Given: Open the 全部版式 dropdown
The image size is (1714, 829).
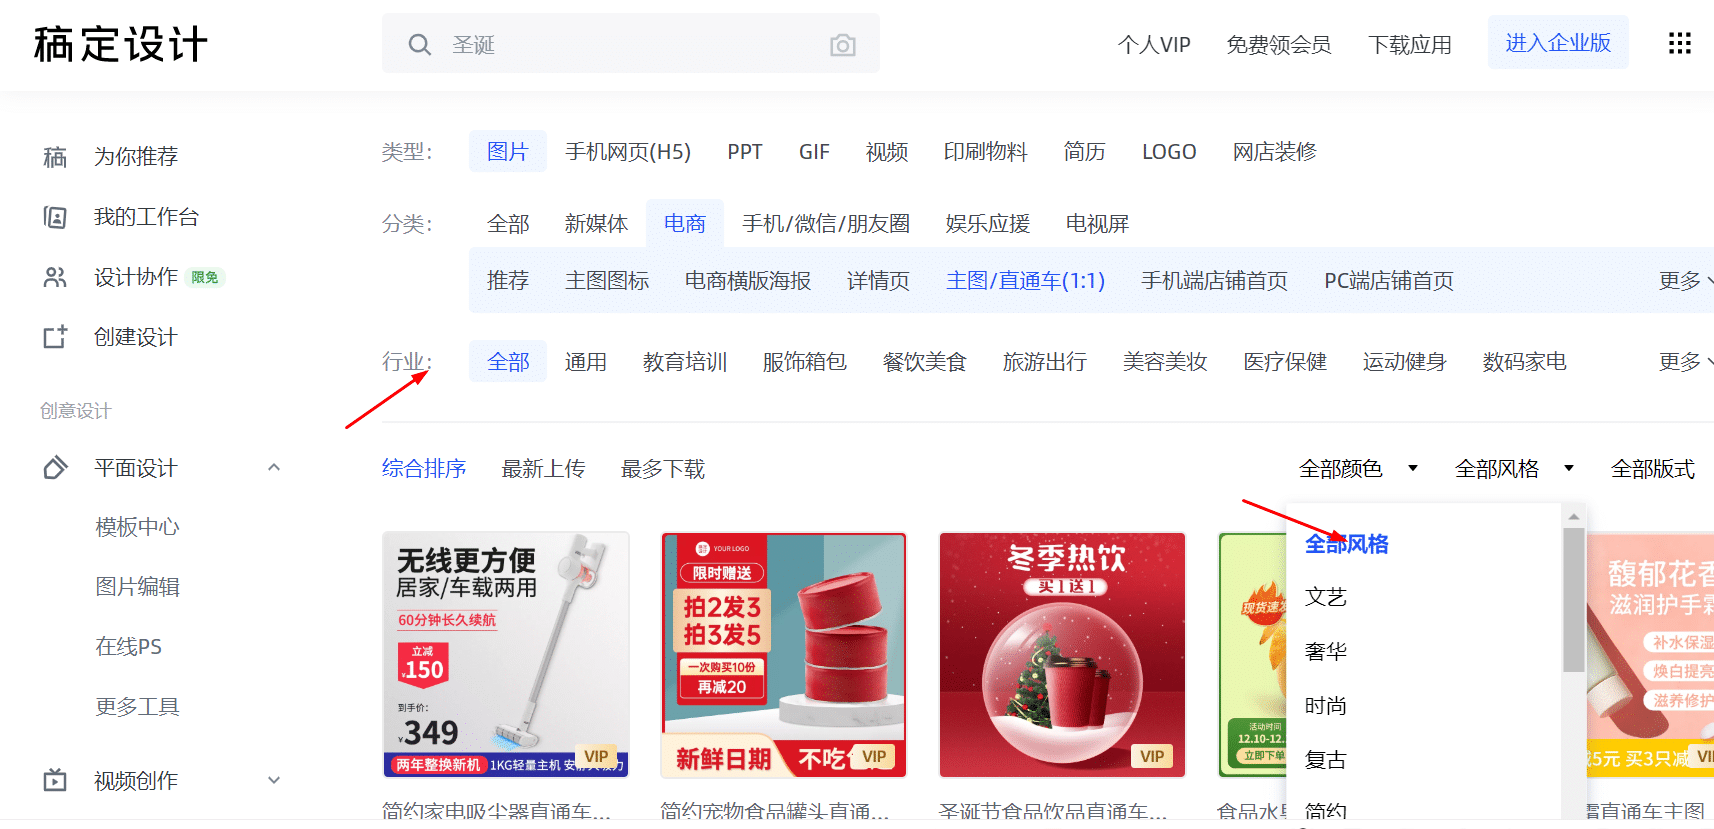Looking at the screenshot, I should click(1653, 469).
